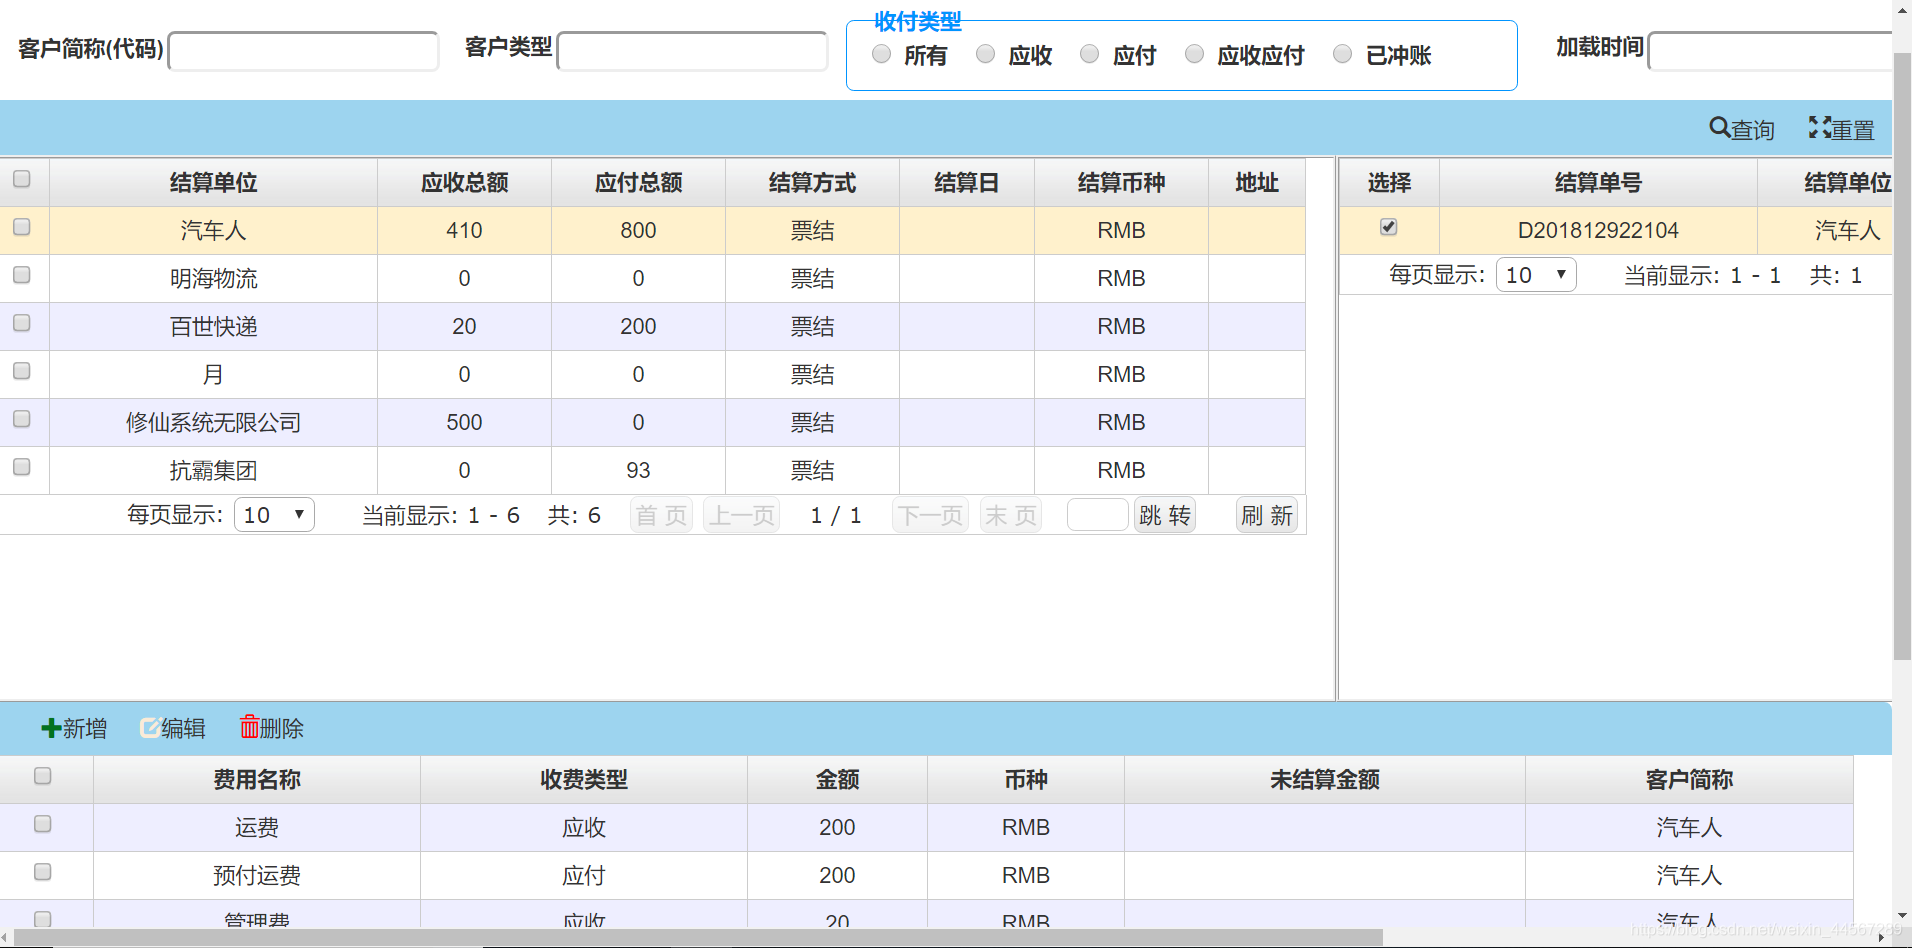The image size is (1912, 948).
Task: Focus the 客户类型 input field
Action: coord(692,51)
